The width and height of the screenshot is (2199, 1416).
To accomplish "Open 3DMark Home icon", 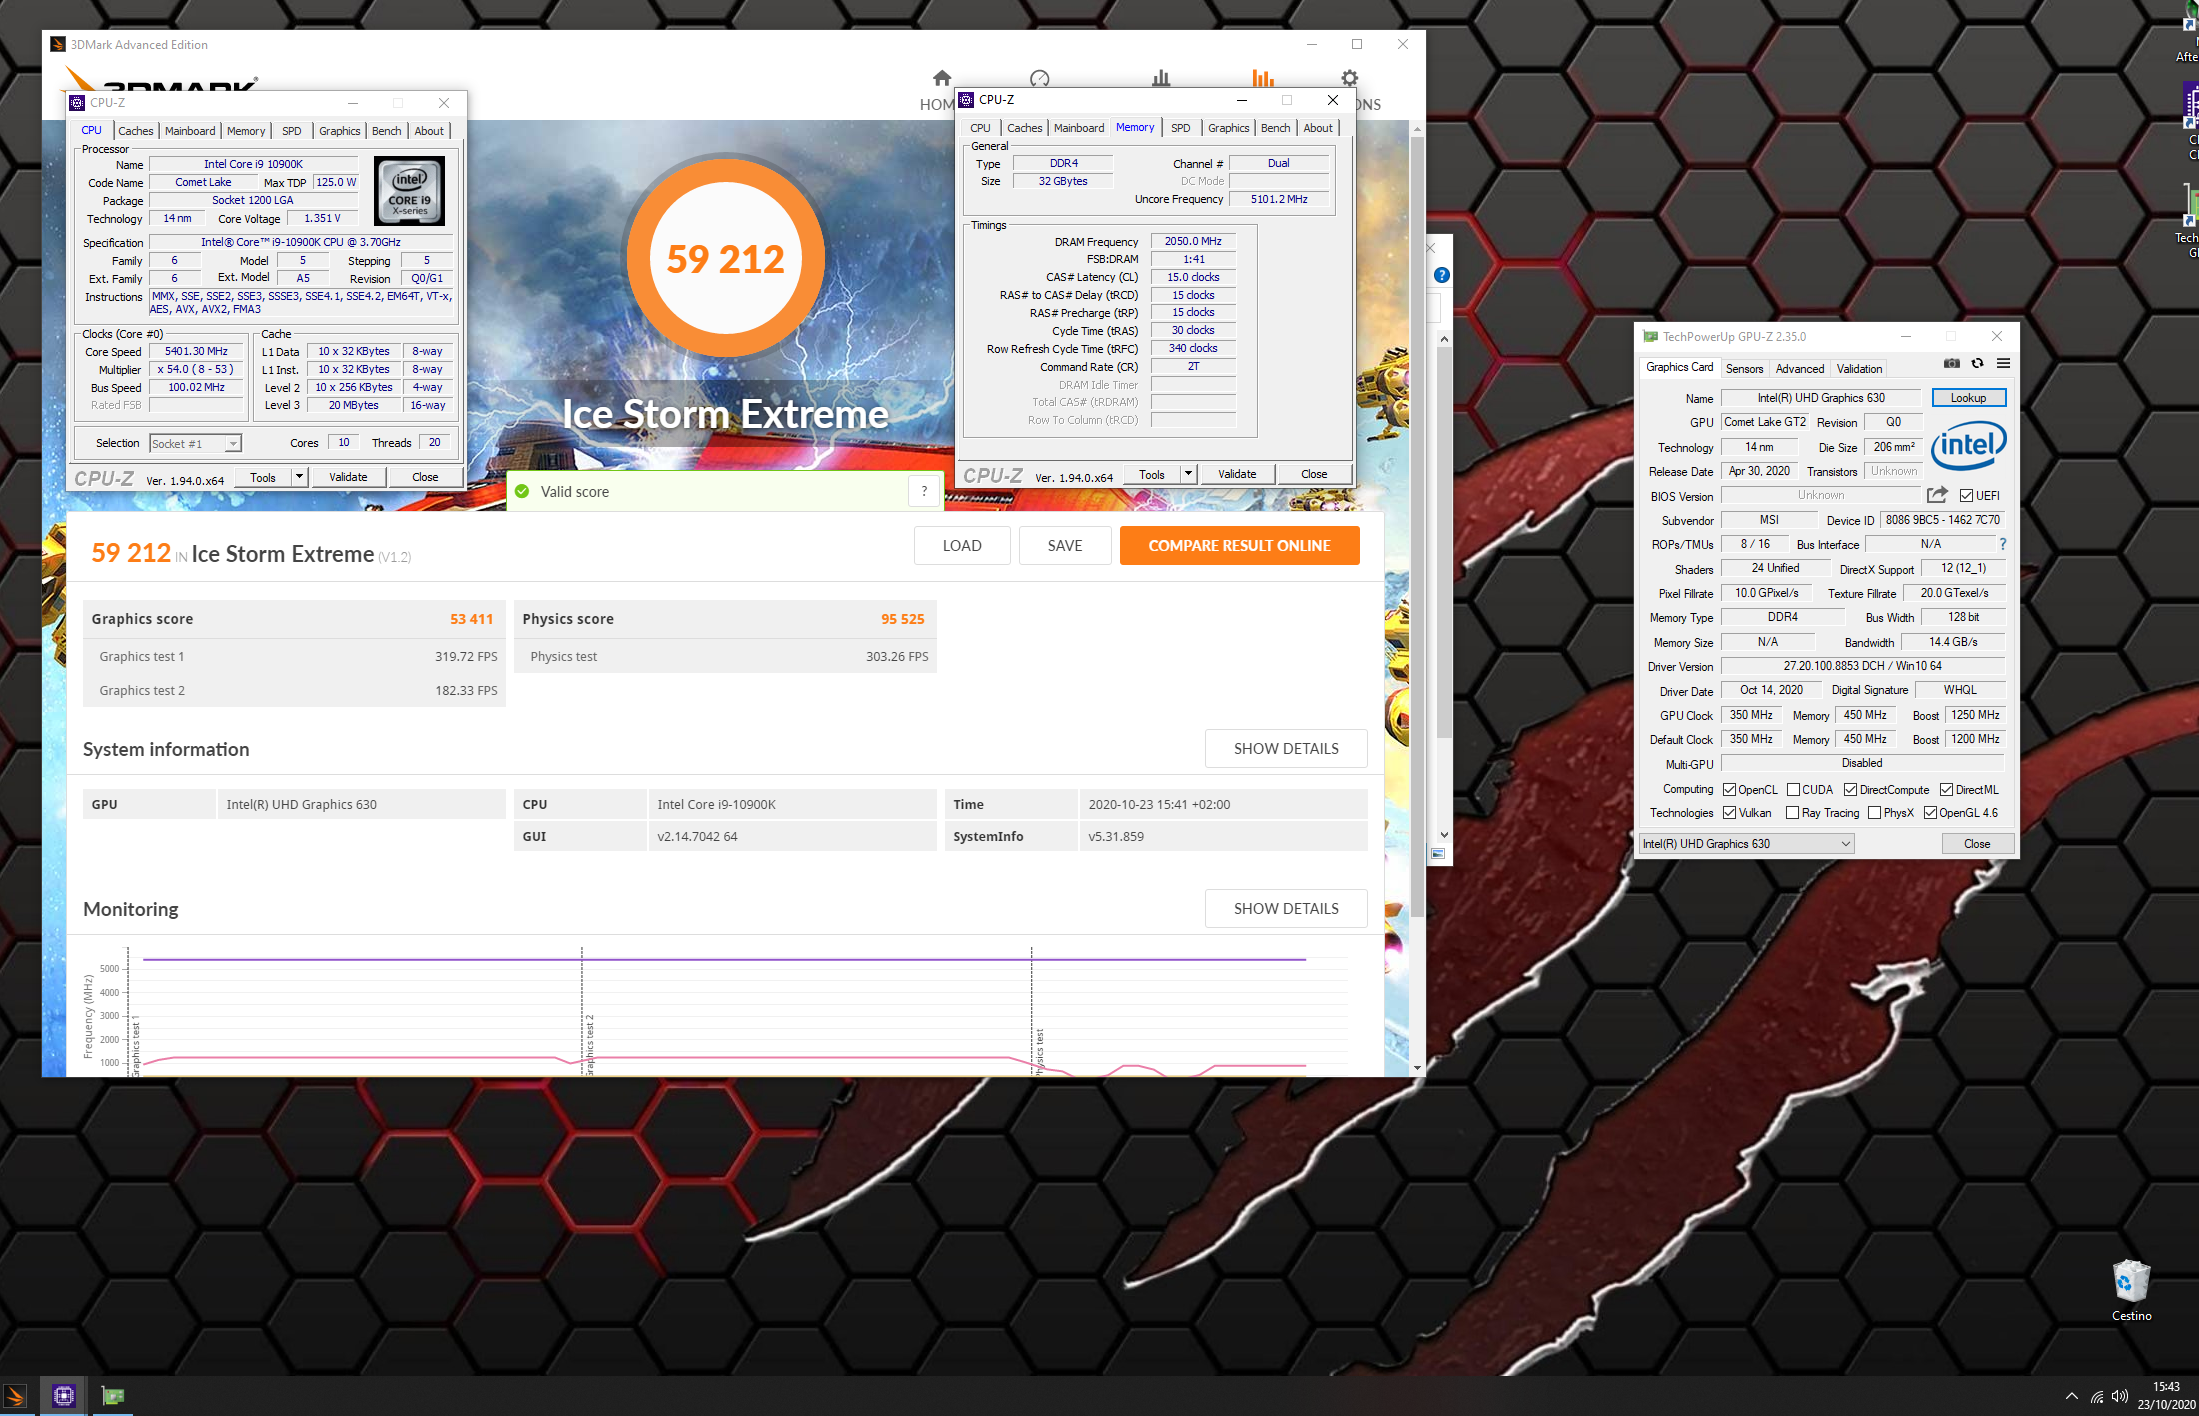I will [941, 78].
